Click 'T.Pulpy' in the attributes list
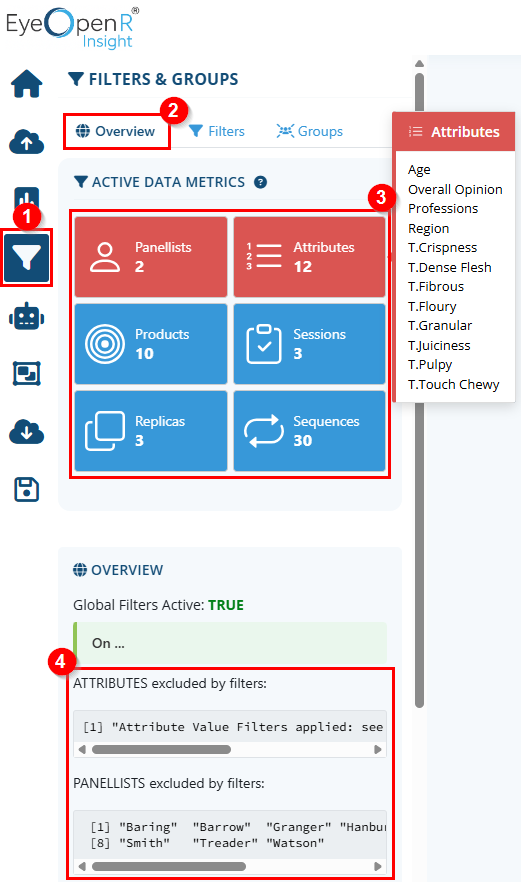 (430, 364)
